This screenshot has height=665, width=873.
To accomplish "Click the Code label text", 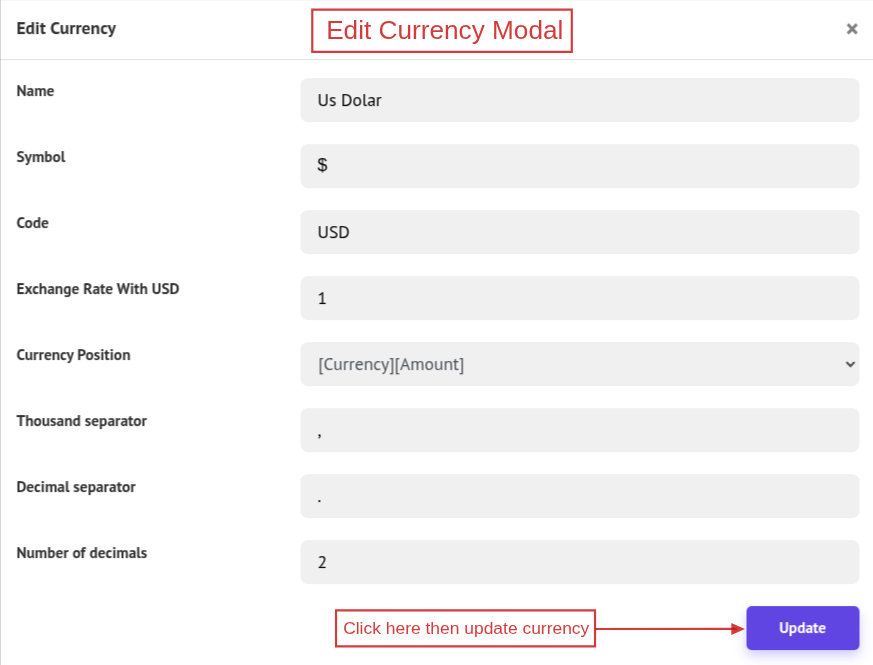I will click(32, 223).
